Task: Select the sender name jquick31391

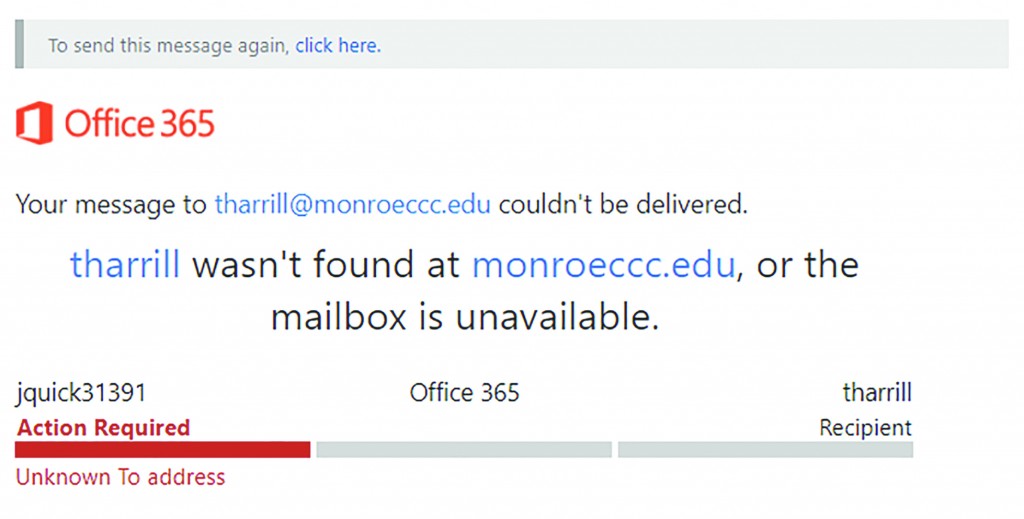Action: [81, 392]
